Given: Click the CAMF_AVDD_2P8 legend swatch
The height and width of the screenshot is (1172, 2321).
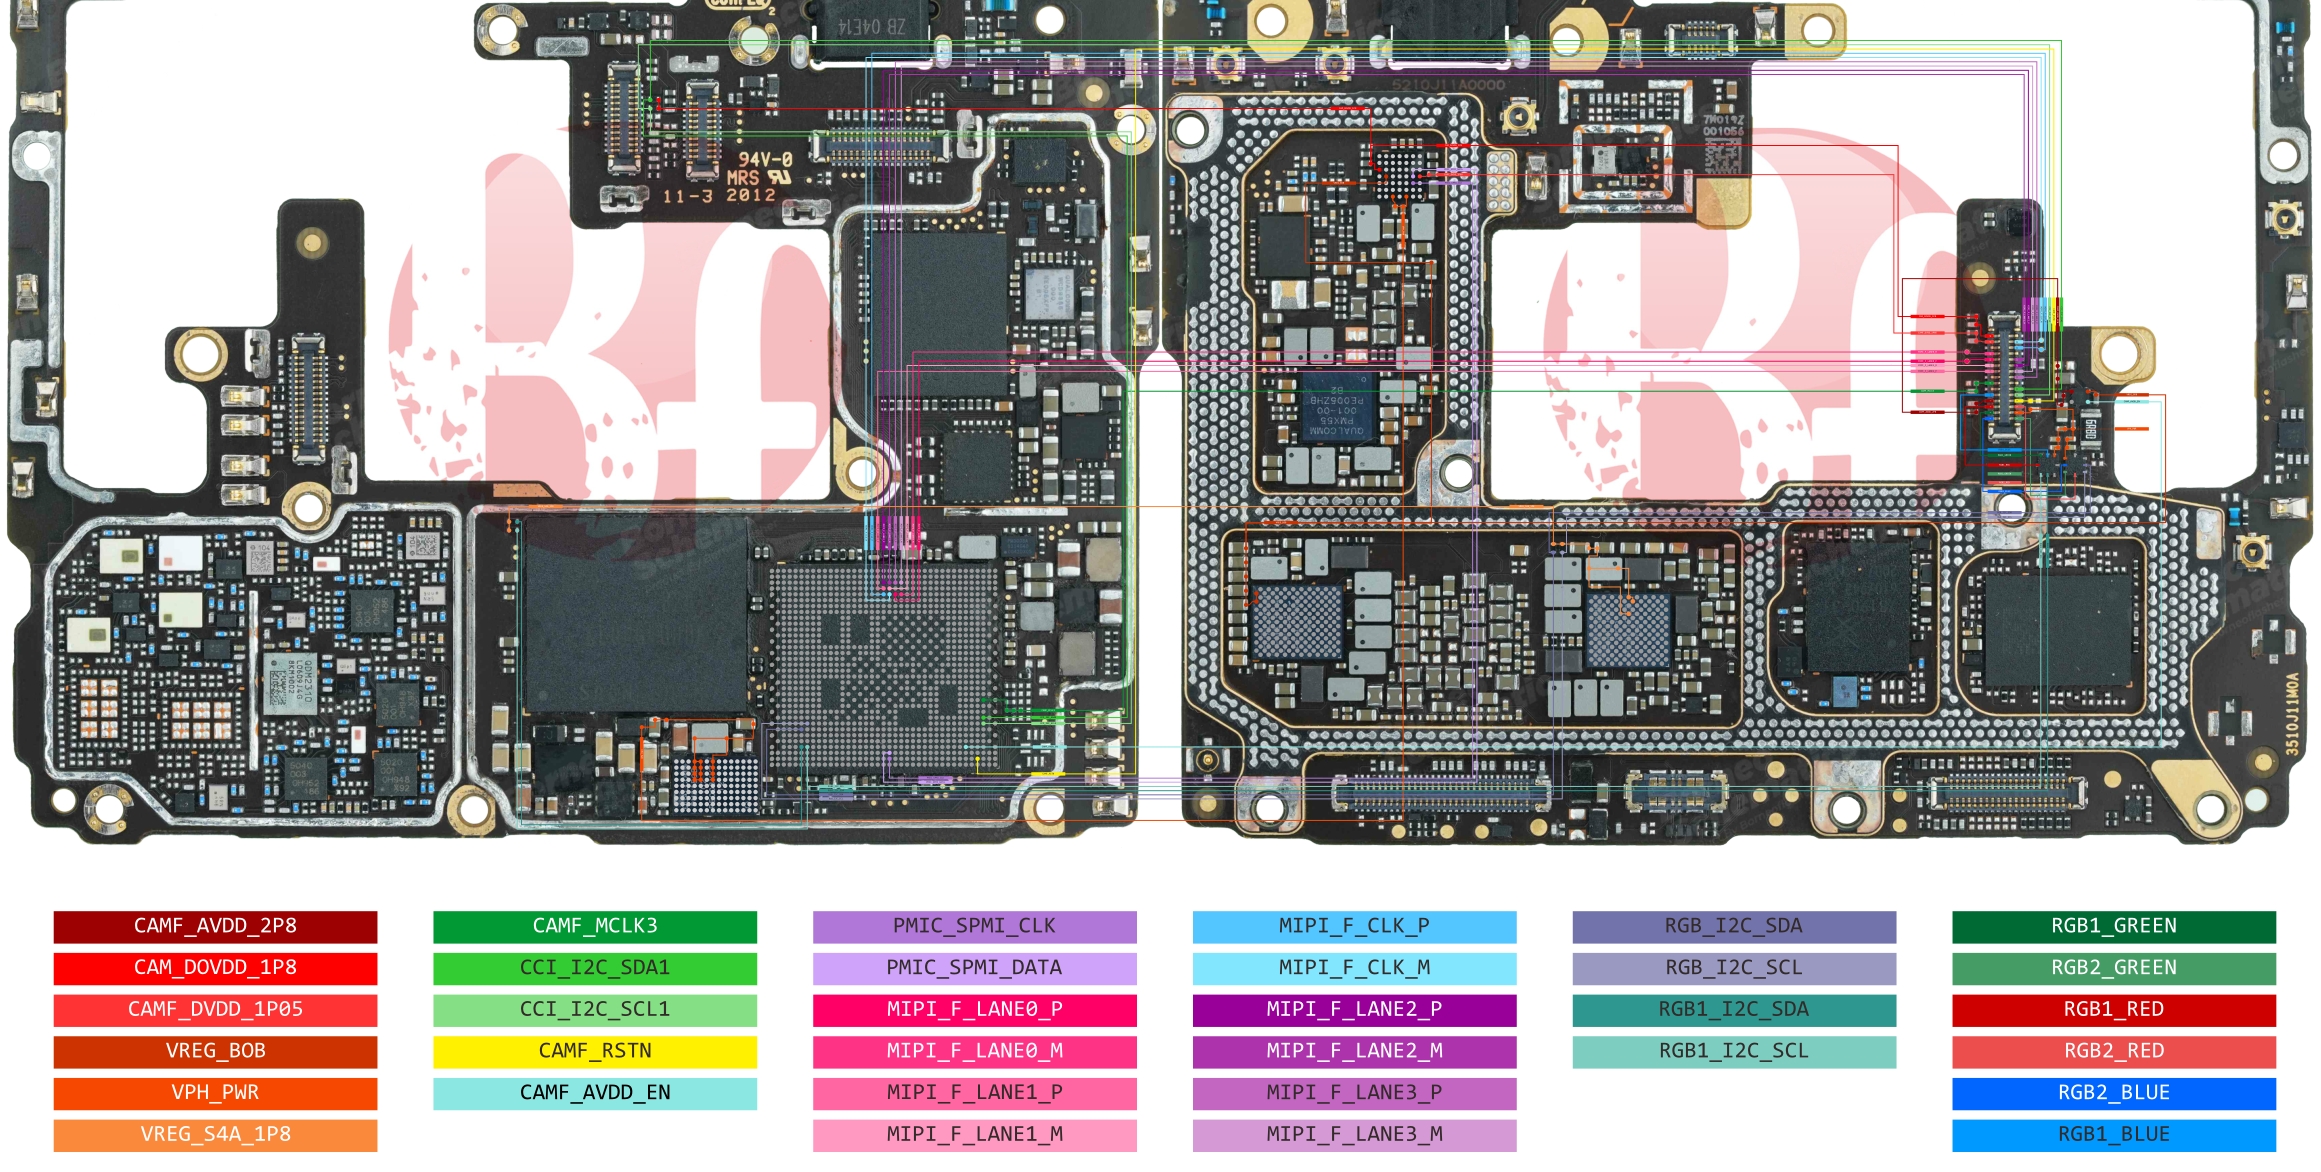Looking at the screenshot, I should 215,926.
